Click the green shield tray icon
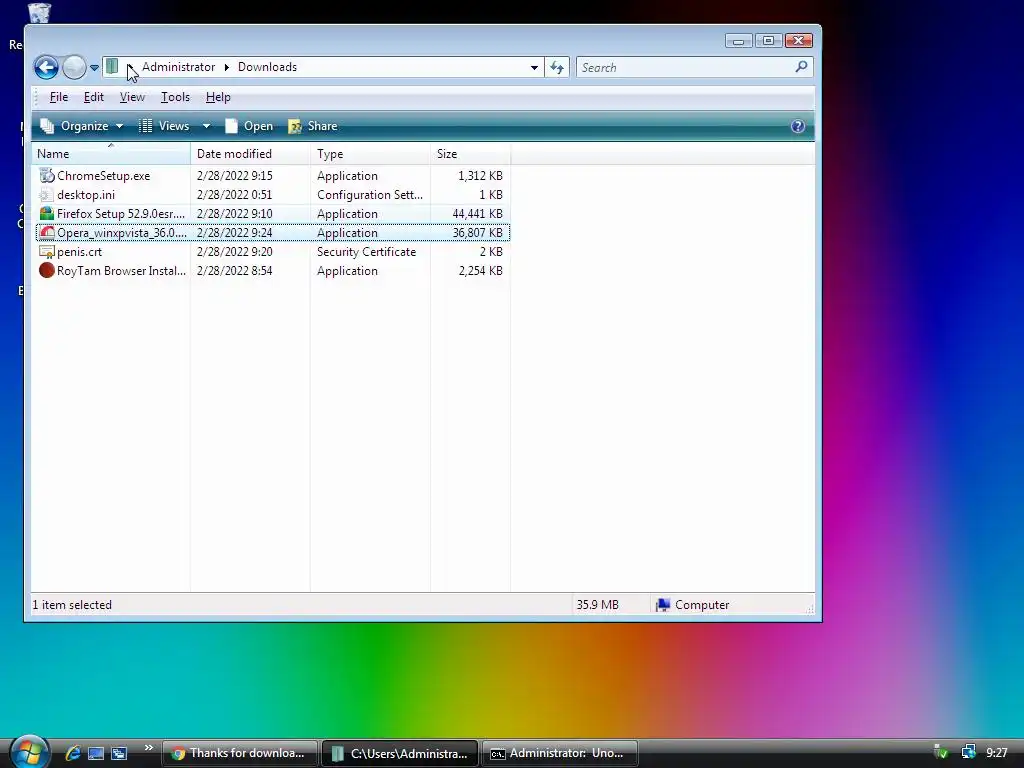 (940, 752)
